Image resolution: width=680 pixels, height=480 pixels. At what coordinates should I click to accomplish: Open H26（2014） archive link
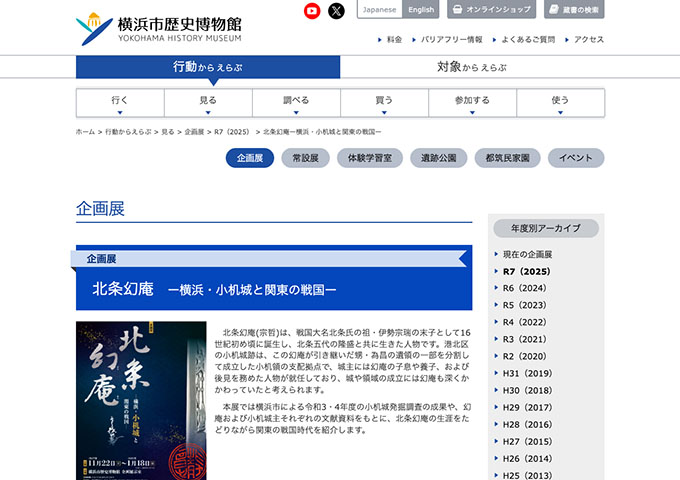pos(527,459)
